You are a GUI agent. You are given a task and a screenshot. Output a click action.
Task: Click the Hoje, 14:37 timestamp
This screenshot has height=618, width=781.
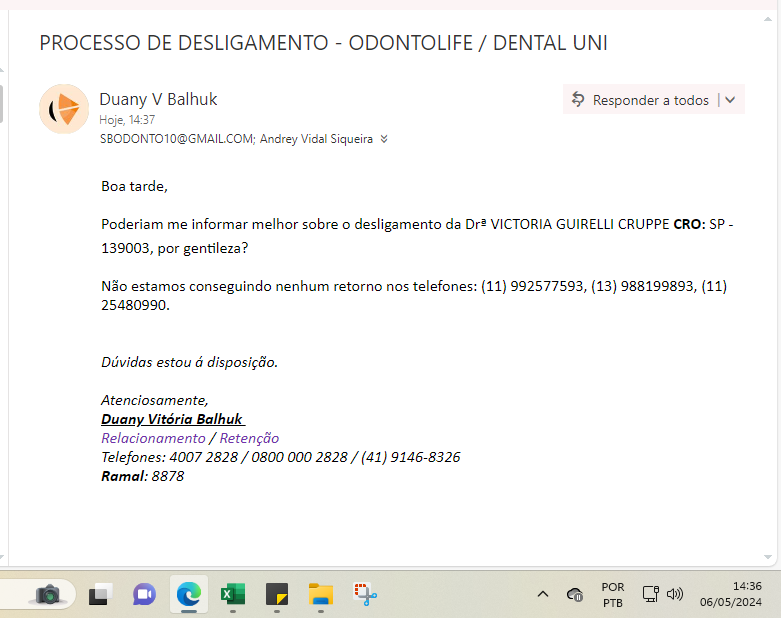[127, 120]
